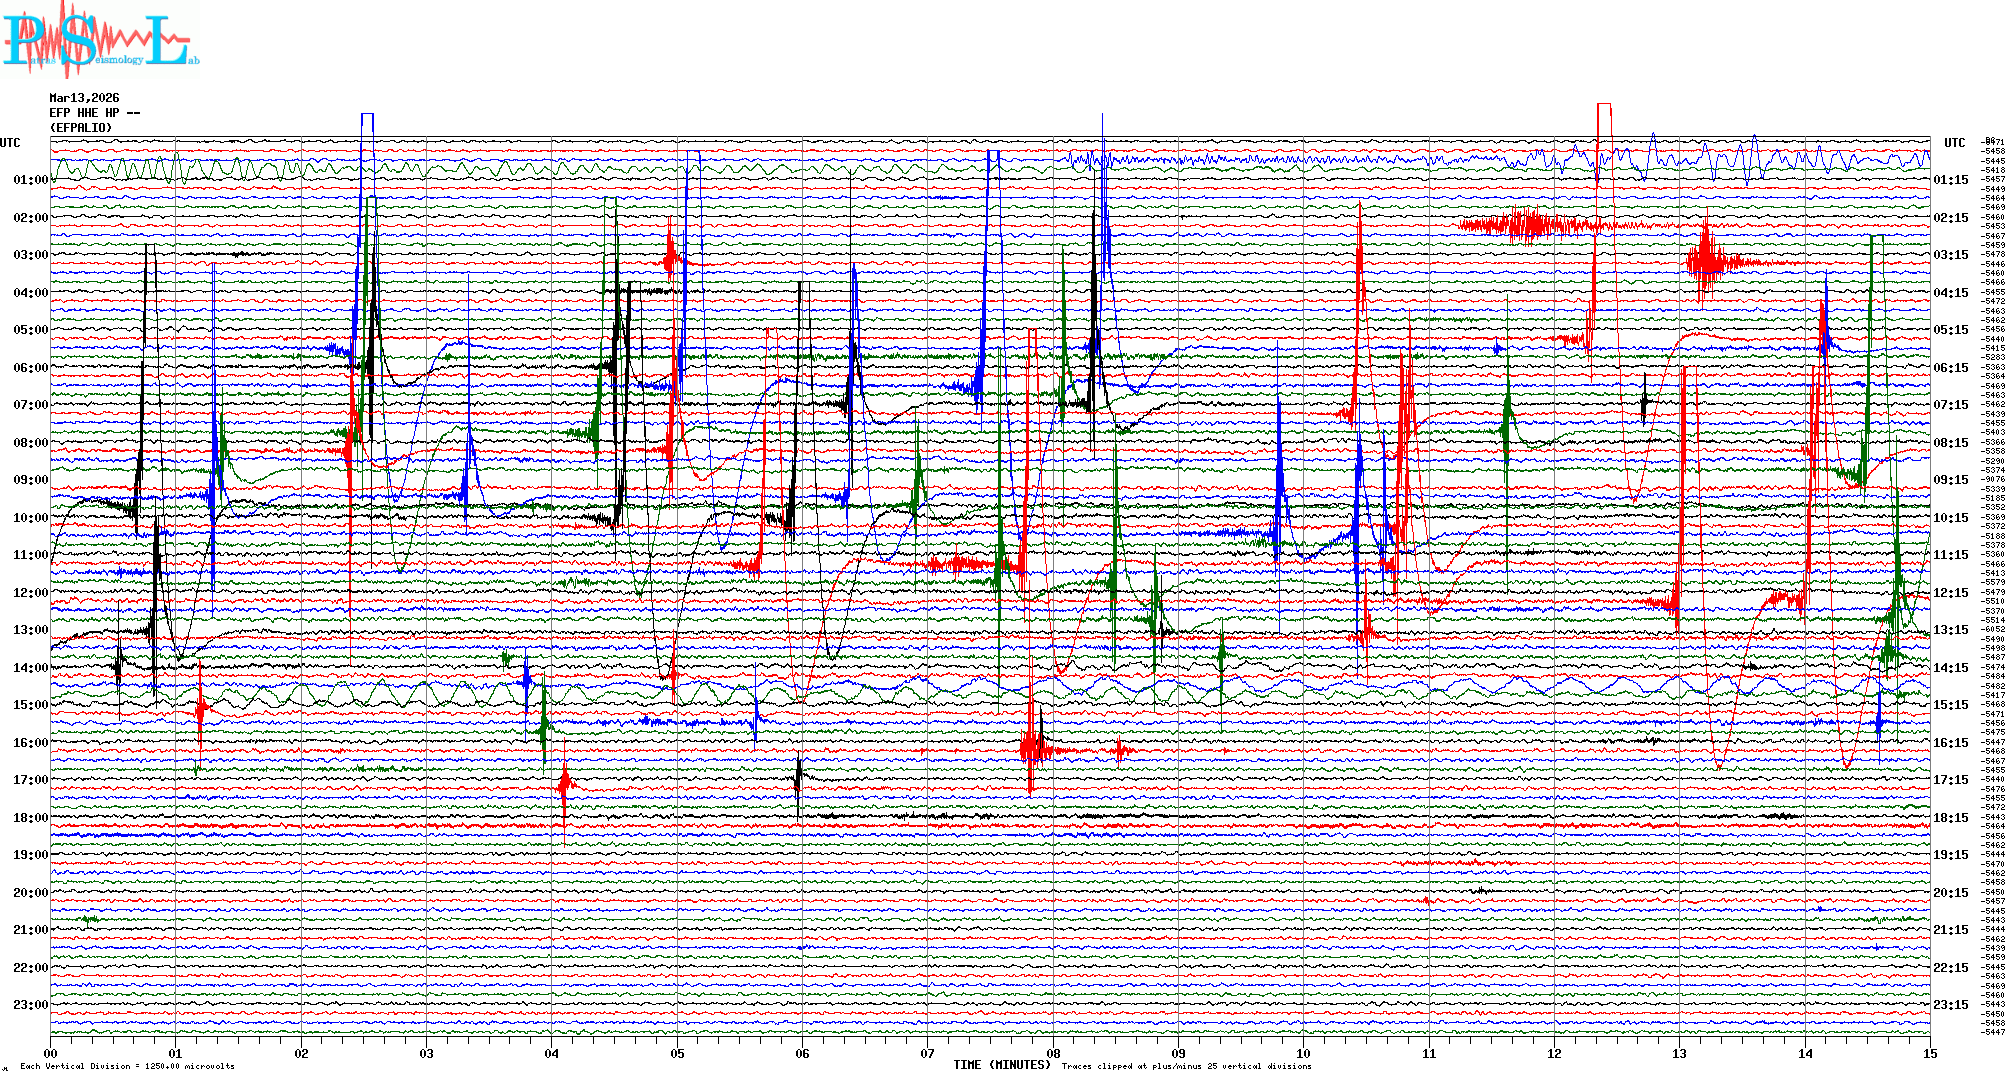Click the PSL seismology lab logo
This screenshot has width=2010, height=1080.
[100, 40]
